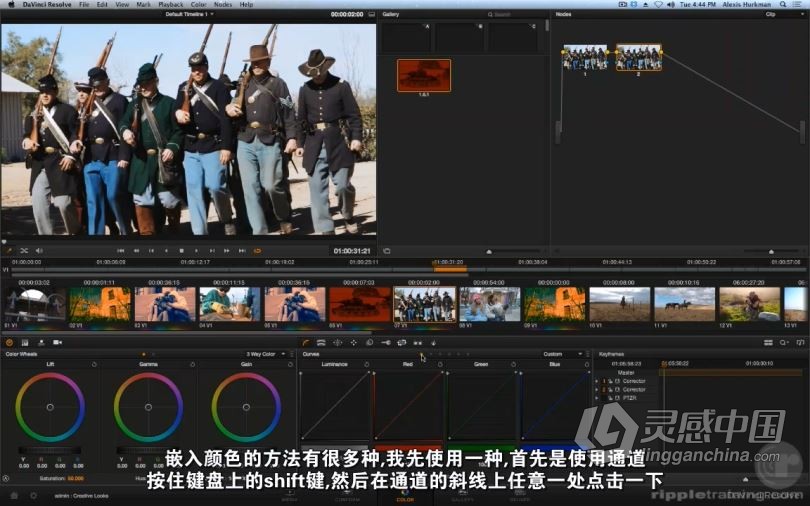
Task: Open the Stereoscopic 3D palette icon
Action: (418, 342)
